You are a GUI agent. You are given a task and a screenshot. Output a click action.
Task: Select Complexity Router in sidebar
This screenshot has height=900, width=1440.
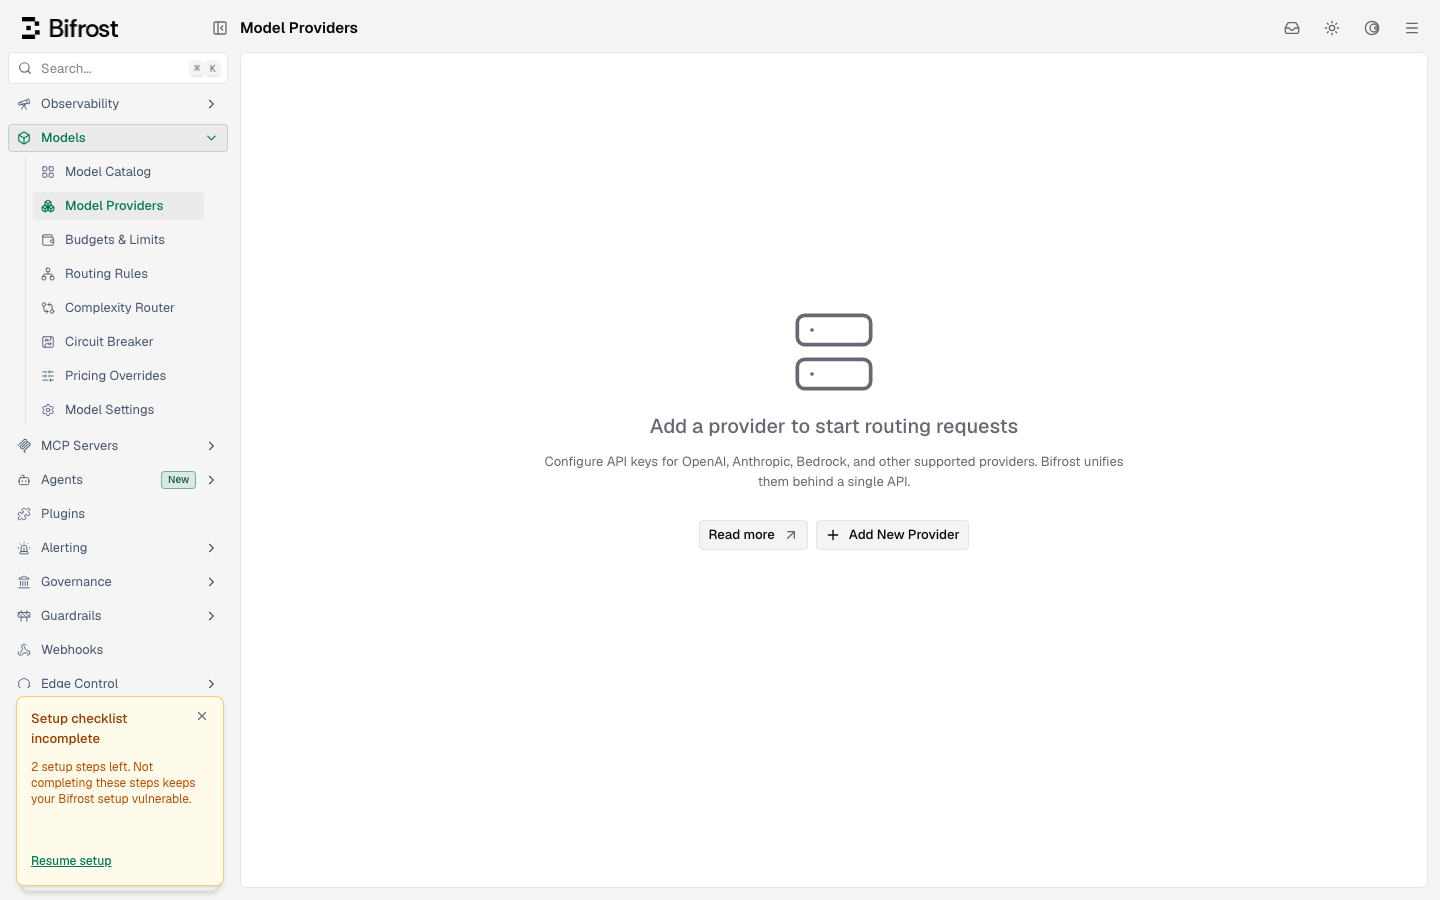[118, 308]
